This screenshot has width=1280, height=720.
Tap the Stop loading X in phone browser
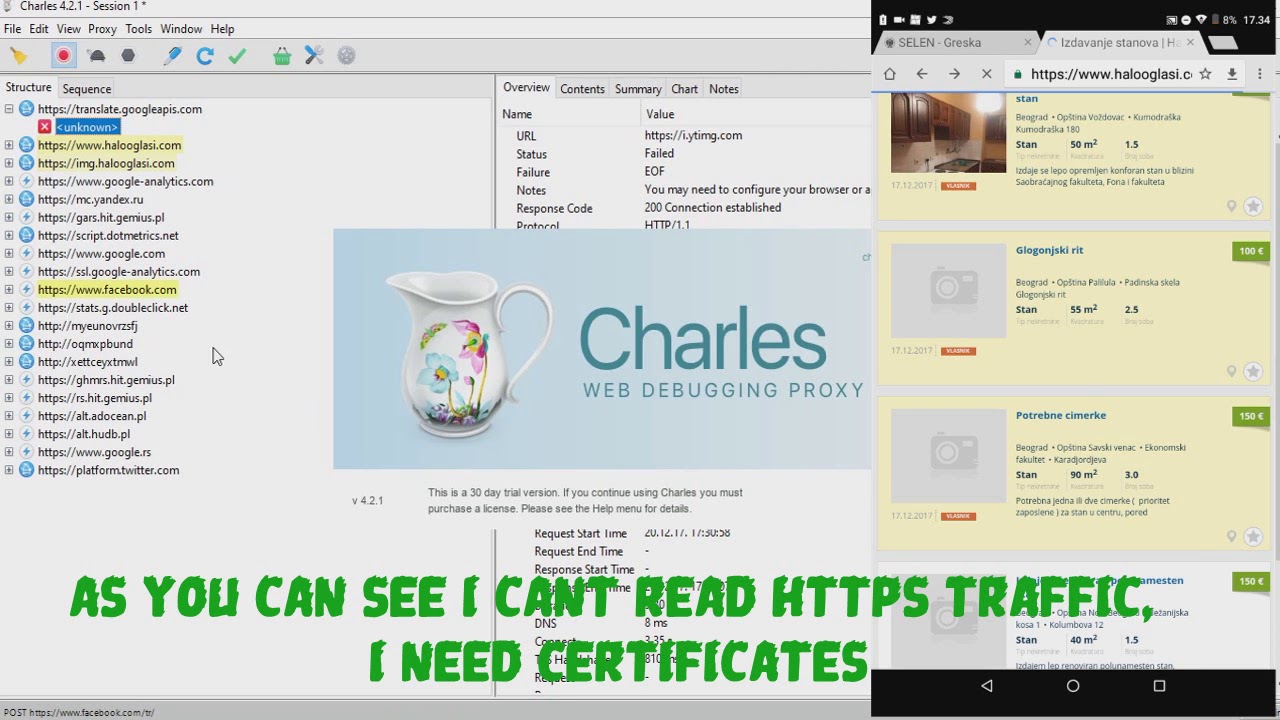point(986,74)
